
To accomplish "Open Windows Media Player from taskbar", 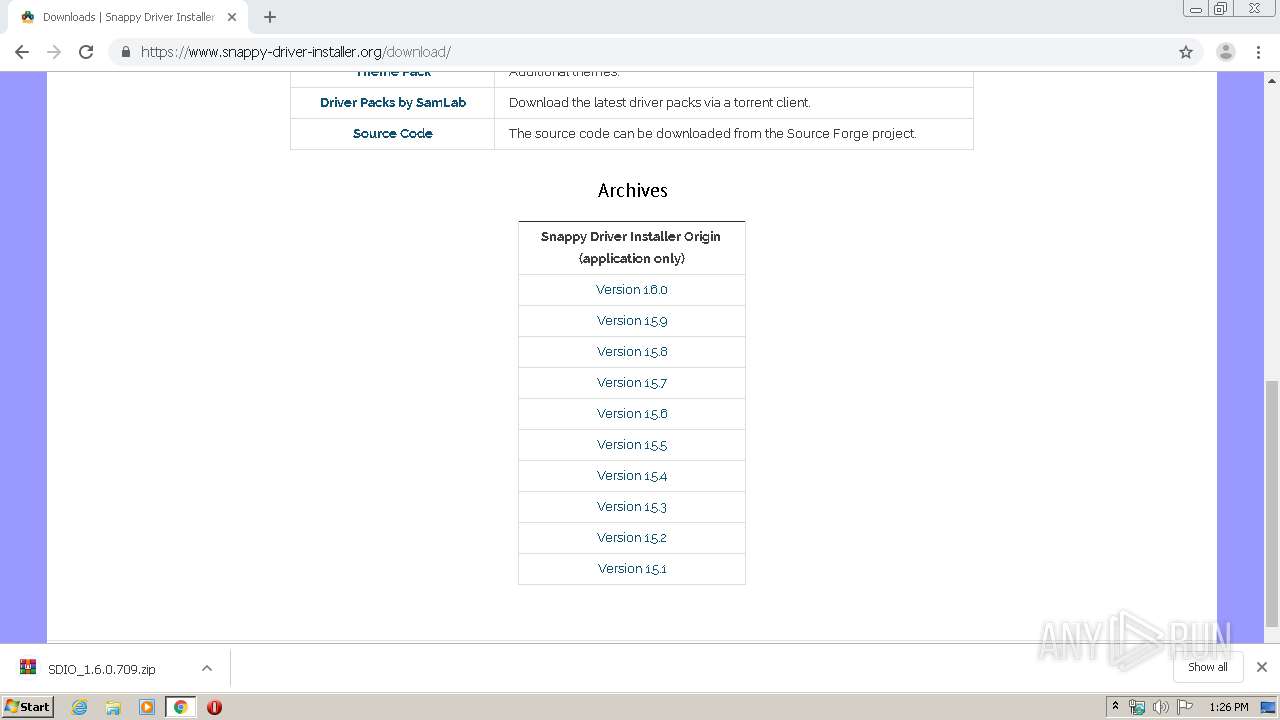I will coord(147,707).
